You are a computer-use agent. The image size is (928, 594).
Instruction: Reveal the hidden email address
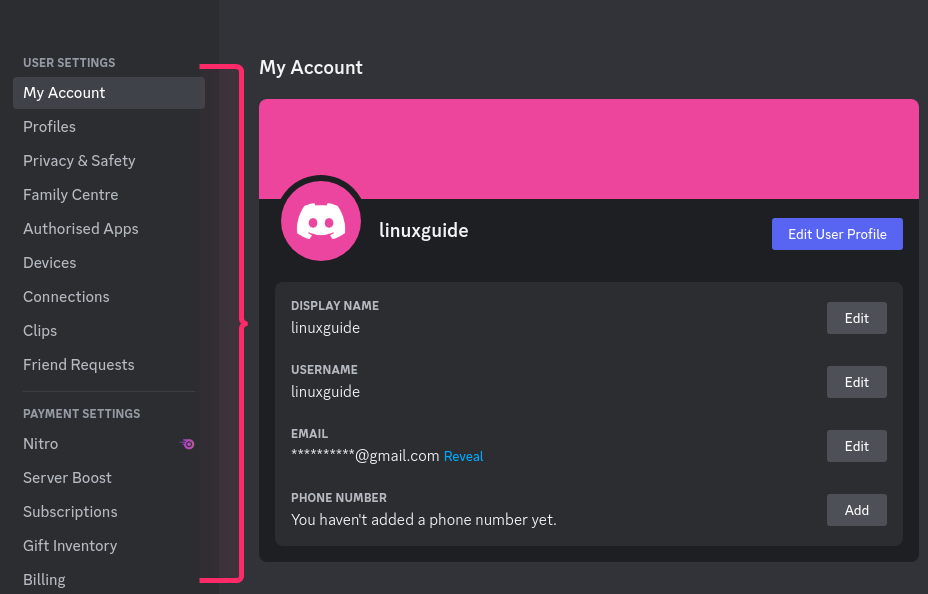tap(463, 457)
